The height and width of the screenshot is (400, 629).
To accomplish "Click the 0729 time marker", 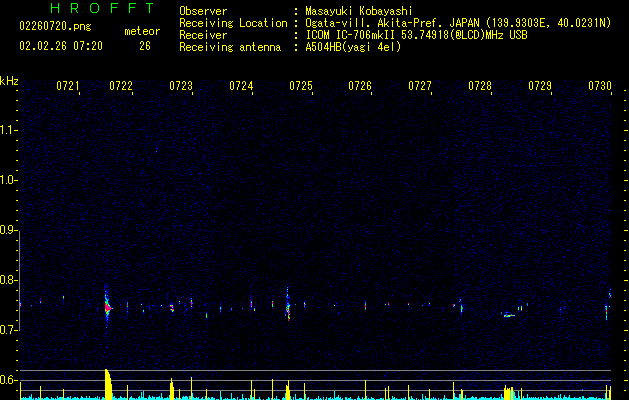I will [x=540, y=86].
